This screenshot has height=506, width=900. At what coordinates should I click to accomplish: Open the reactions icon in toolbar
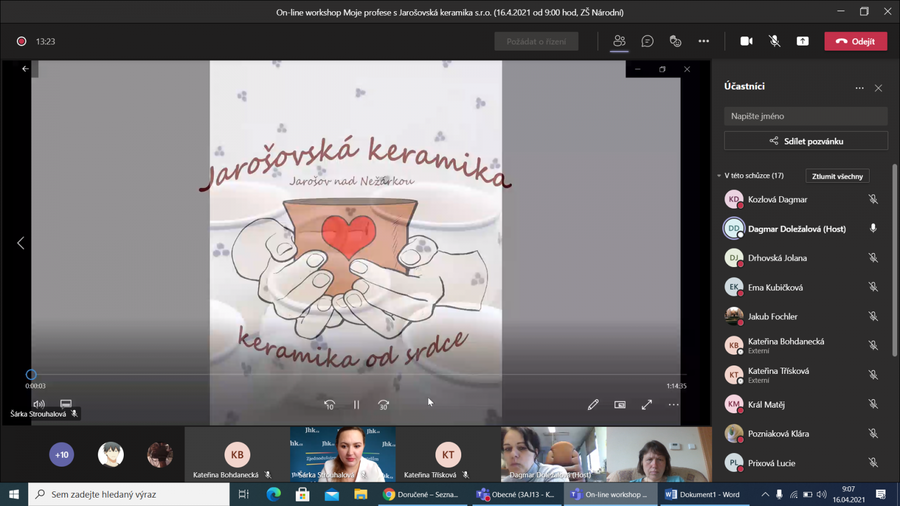[676, 41]
